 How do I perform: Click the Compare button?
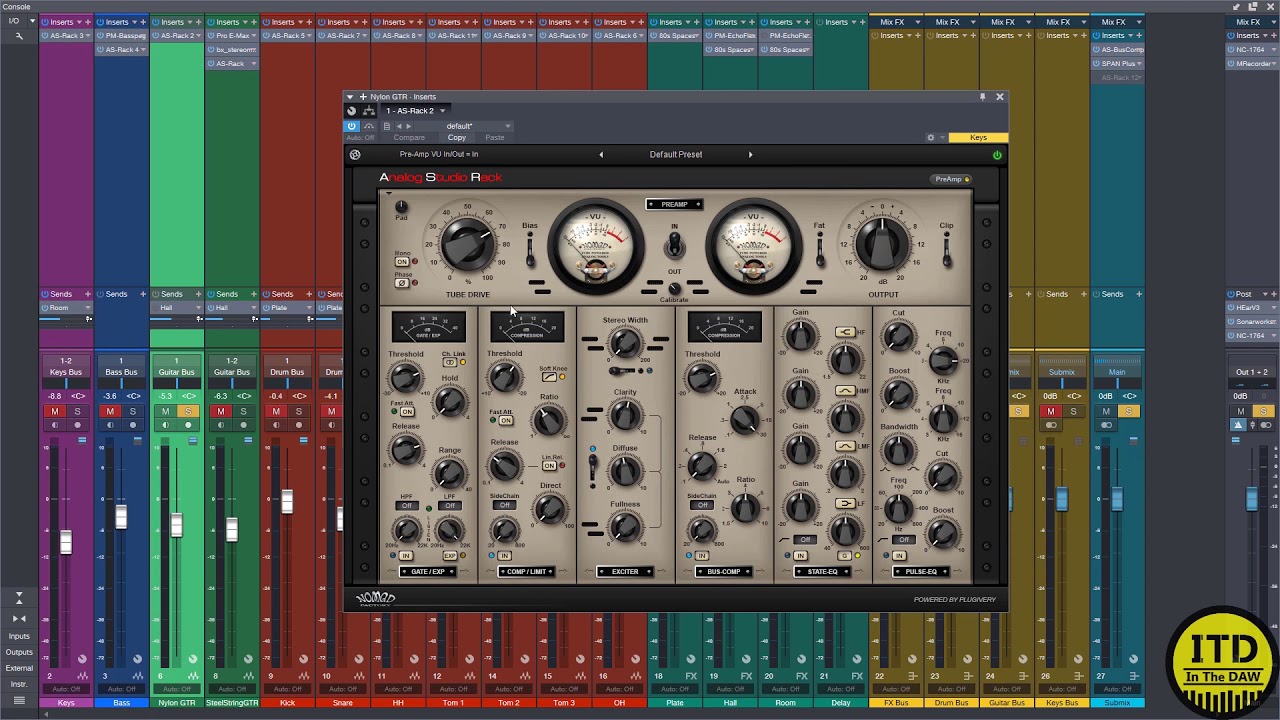(409, 138)
